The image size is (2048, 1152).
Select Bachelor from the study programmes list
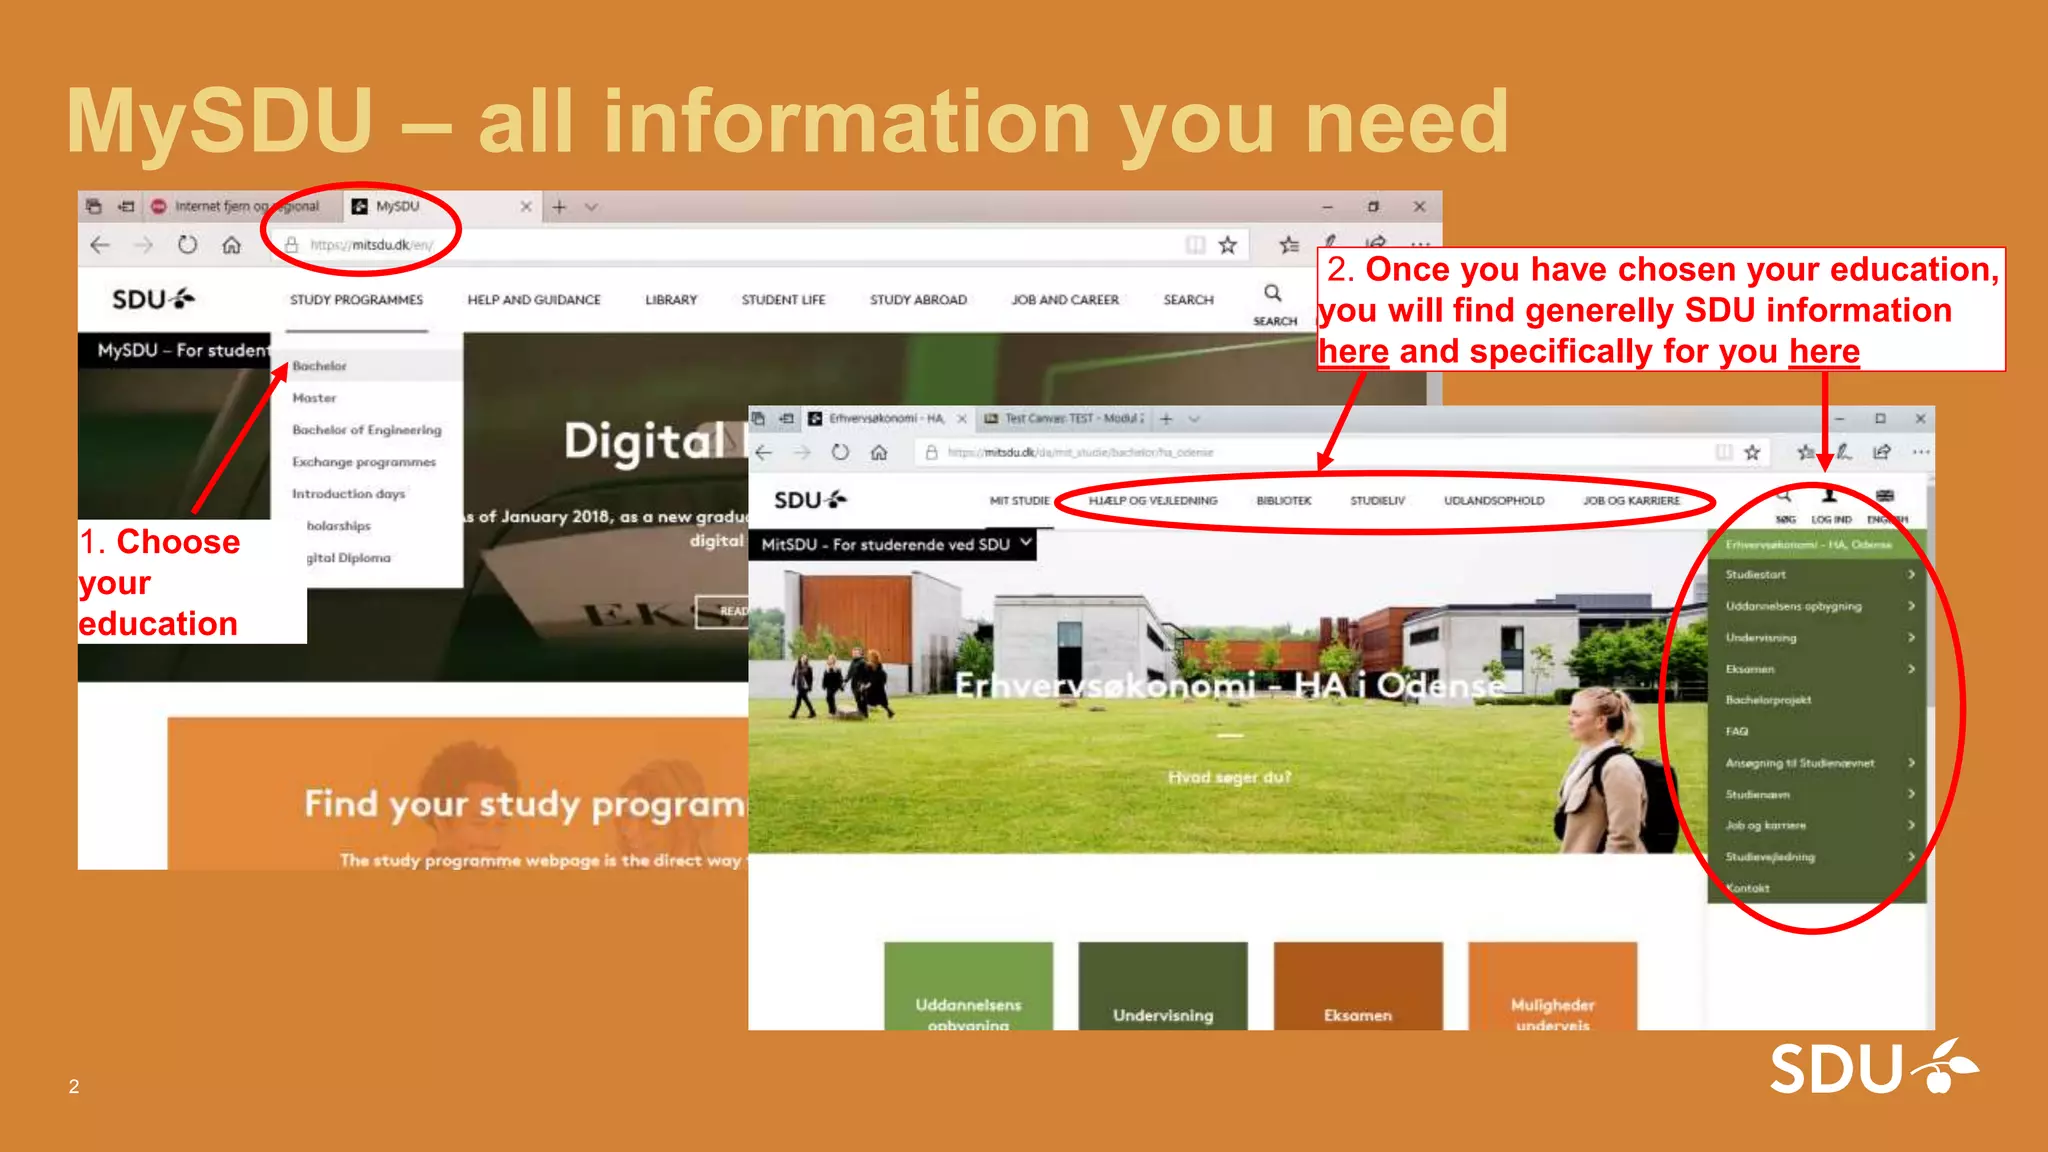point(320,366)
